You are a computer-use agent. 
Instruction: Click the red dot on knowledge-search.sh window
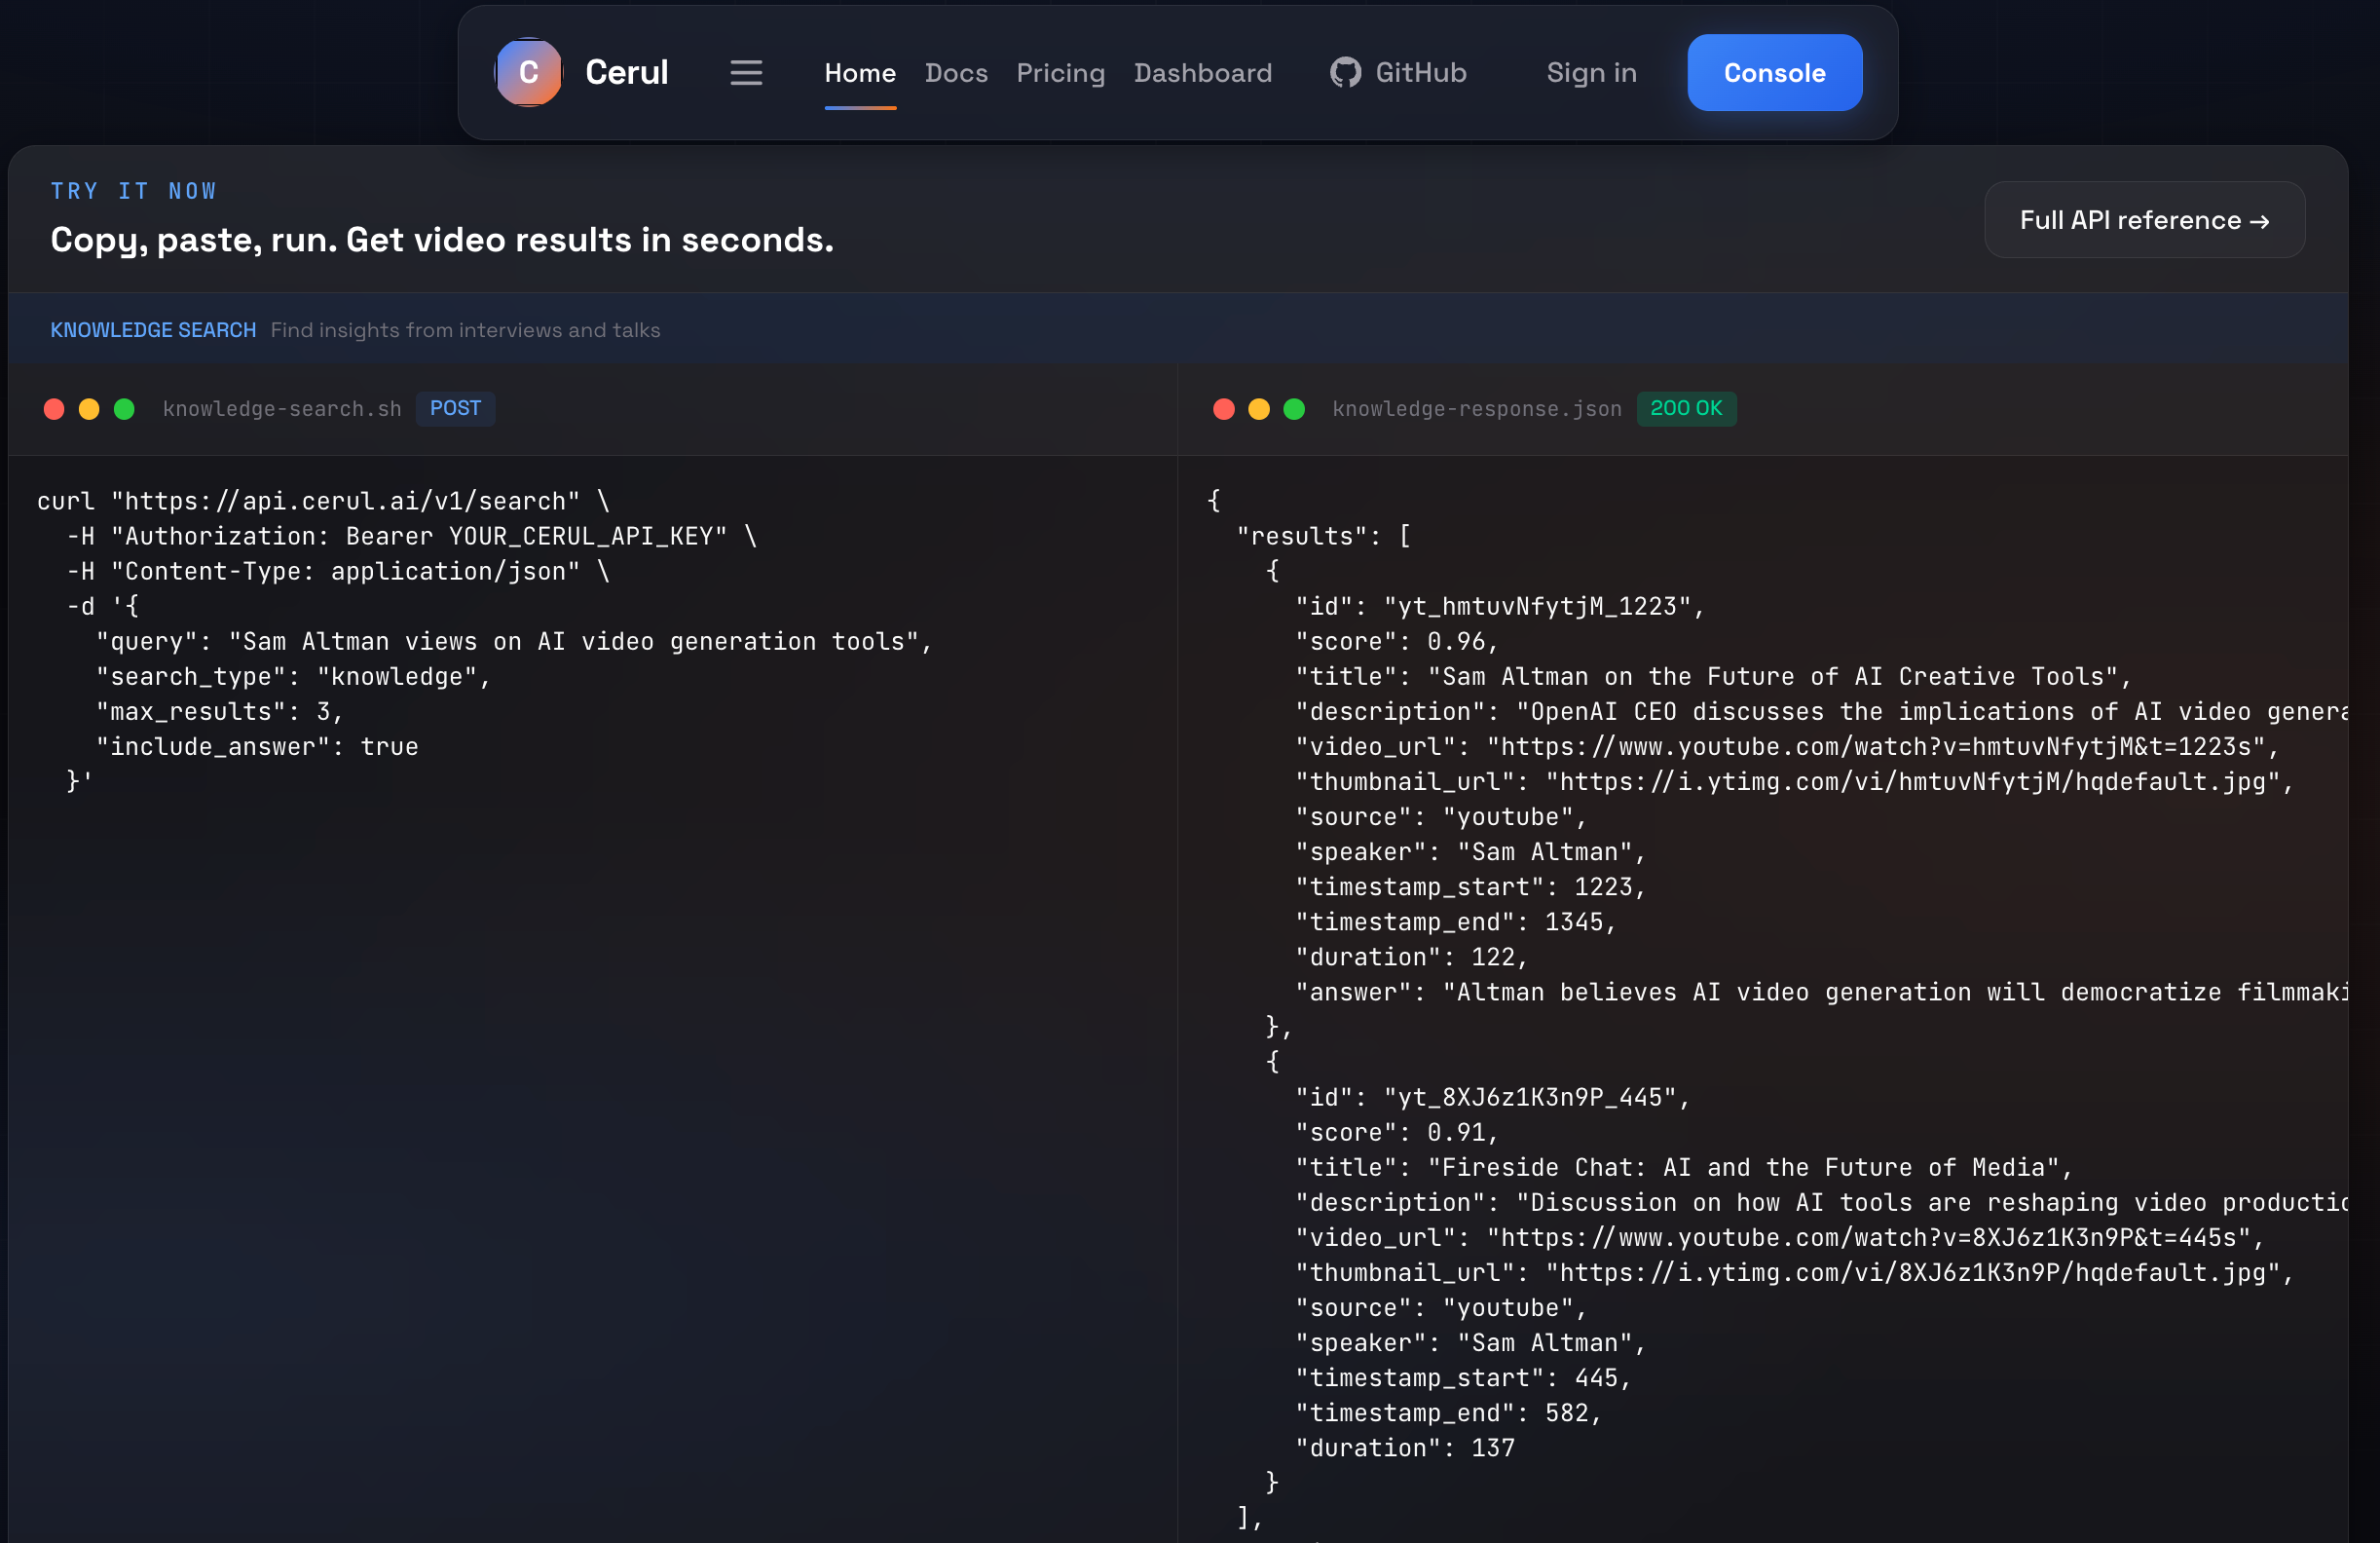pyautogui.click(x=54, y=409)
